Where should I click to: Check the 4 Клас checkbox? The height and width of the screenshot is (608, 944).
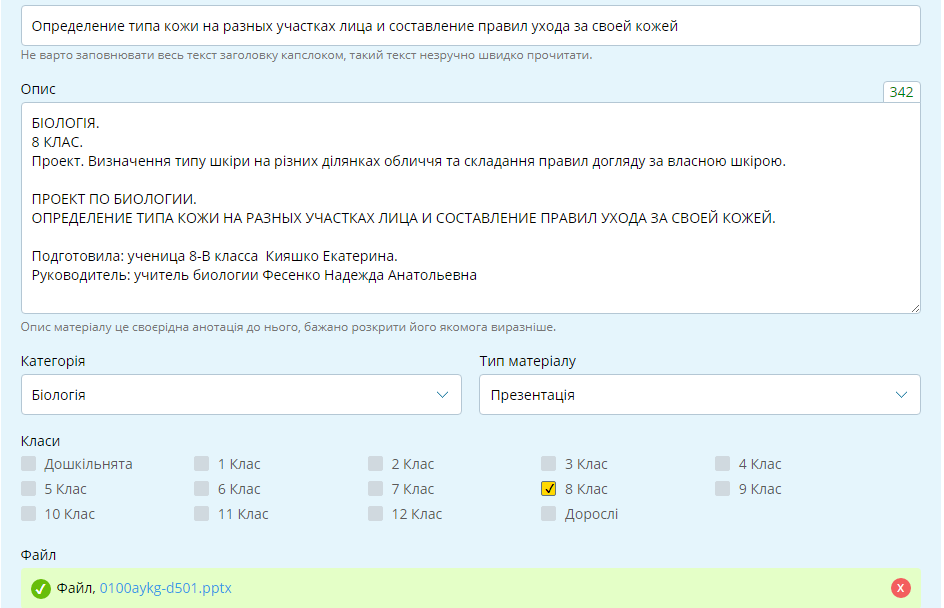tap(722, 463)
